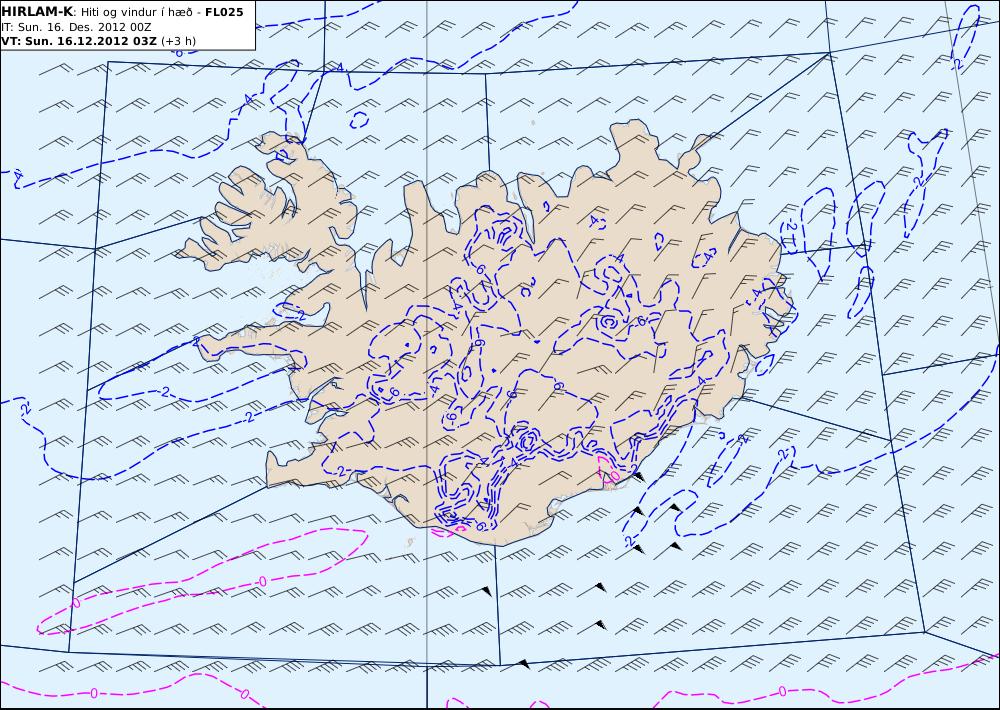
Task: Click the 'VT: Sun. 16.12.2012 03Z' valid time
Action: [78, 41]
